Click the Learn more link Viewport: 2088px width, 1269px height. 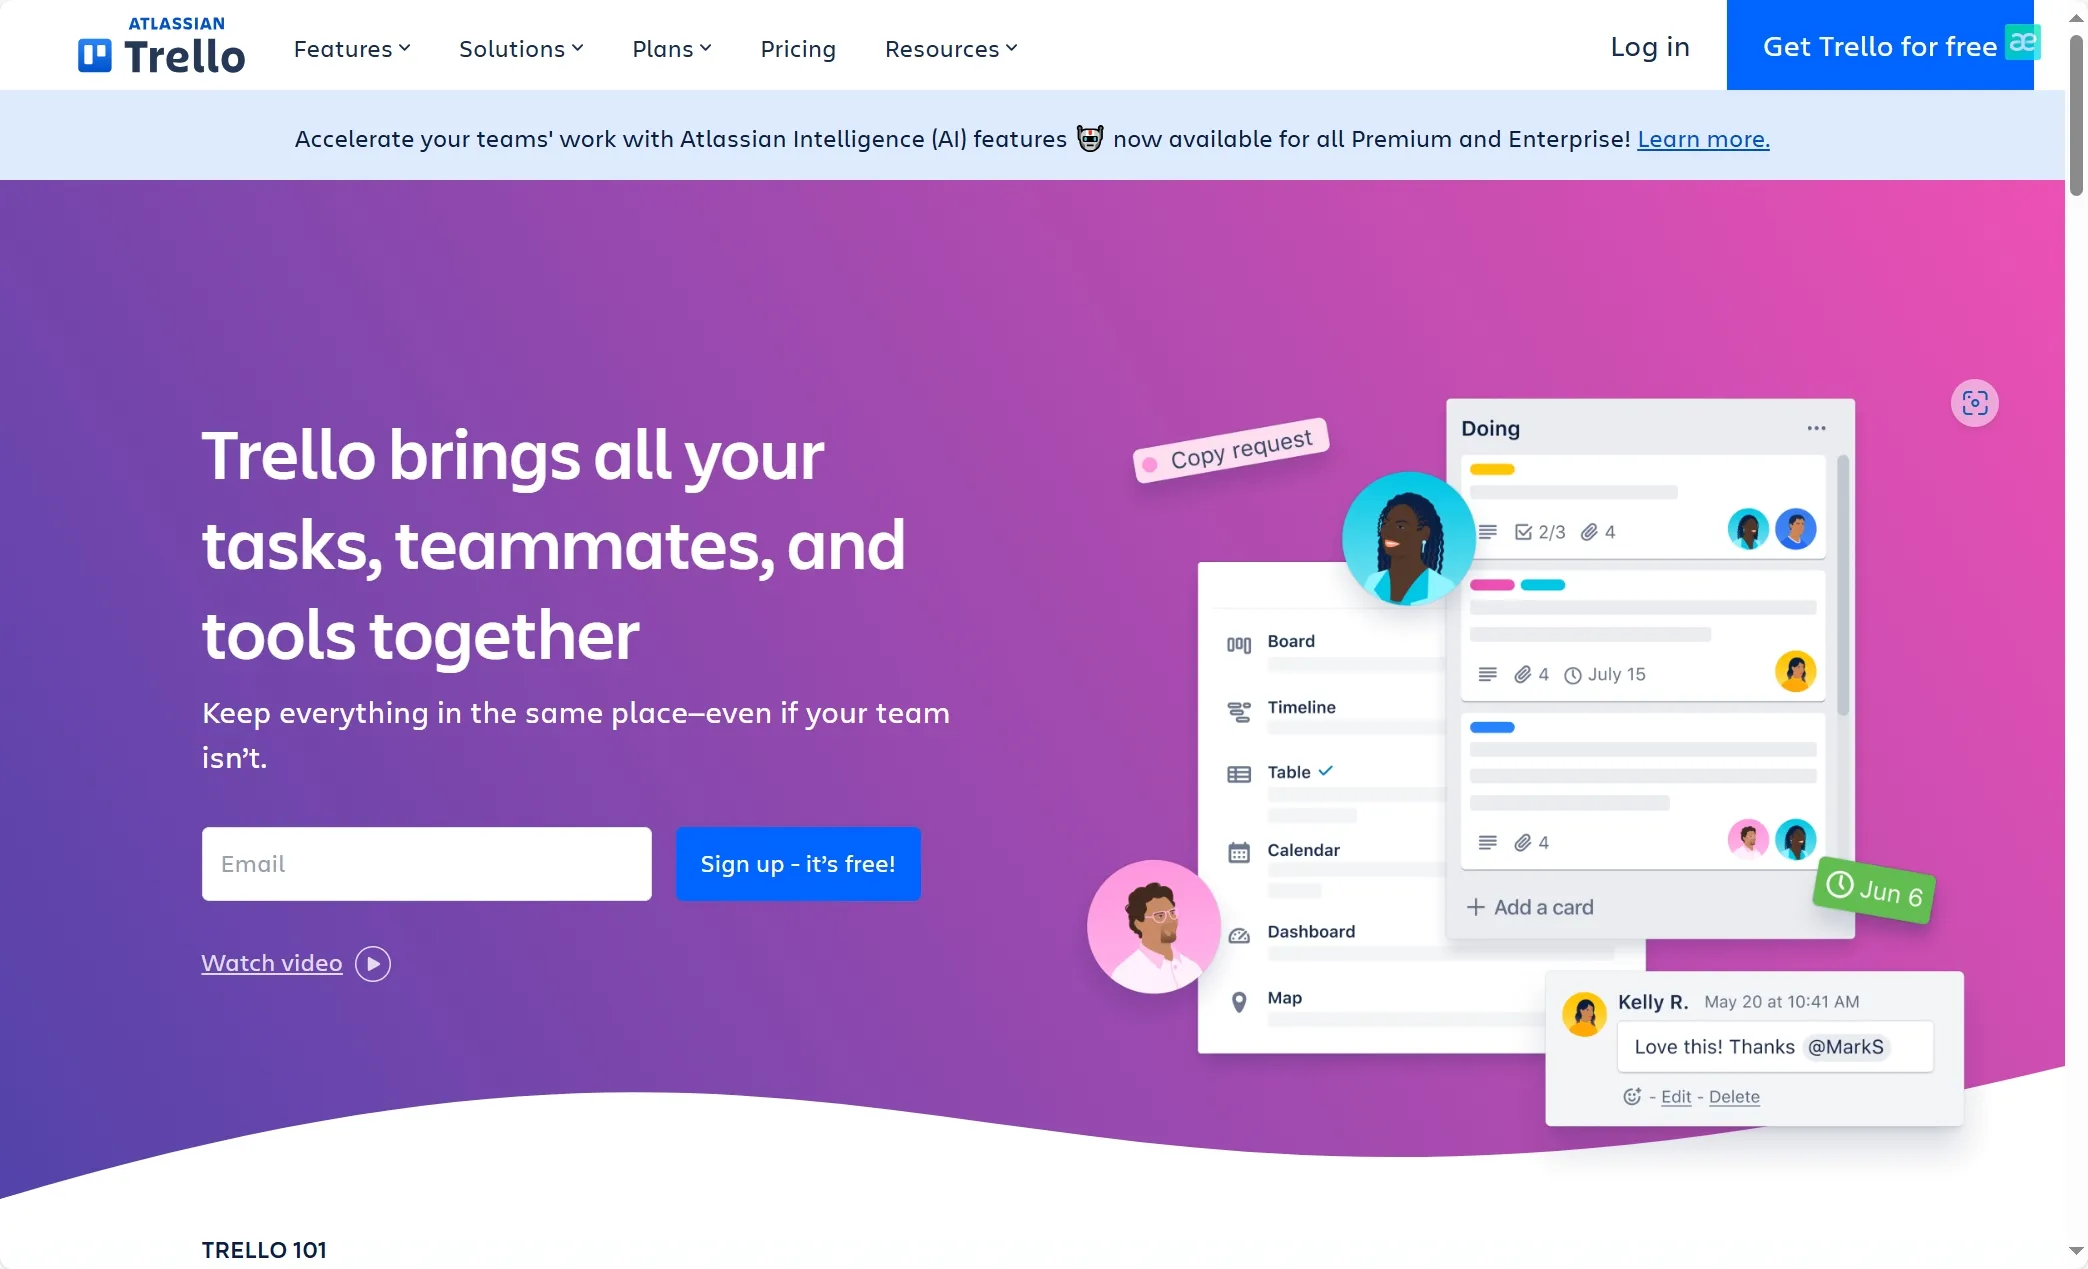(1703, 139)
